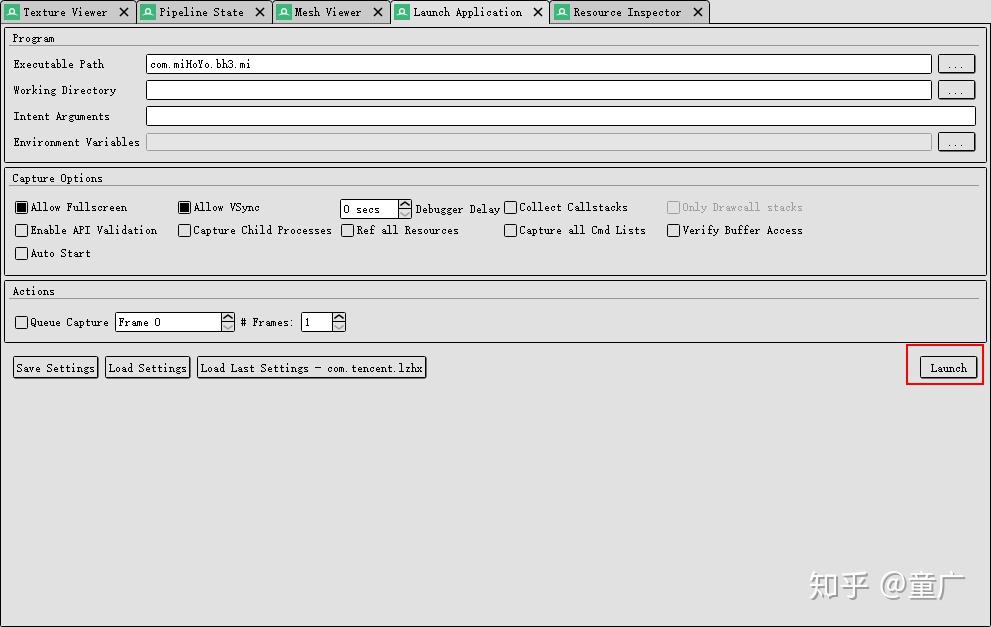Select the Launch Application tab
The width and height of the screenshot is (991, 627).
tap(468, 12)
